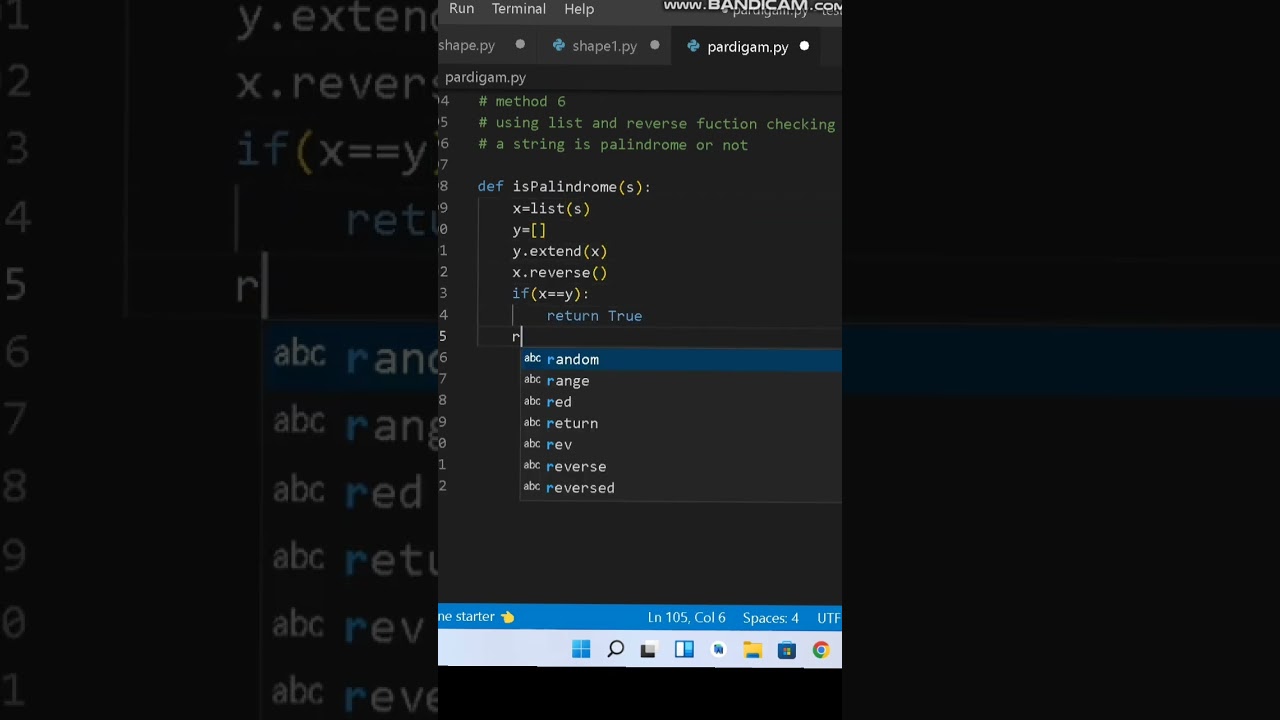Click the 'y=[]' code line
This screenshot has width=1280, height=720.
click(x=529, y=230)
